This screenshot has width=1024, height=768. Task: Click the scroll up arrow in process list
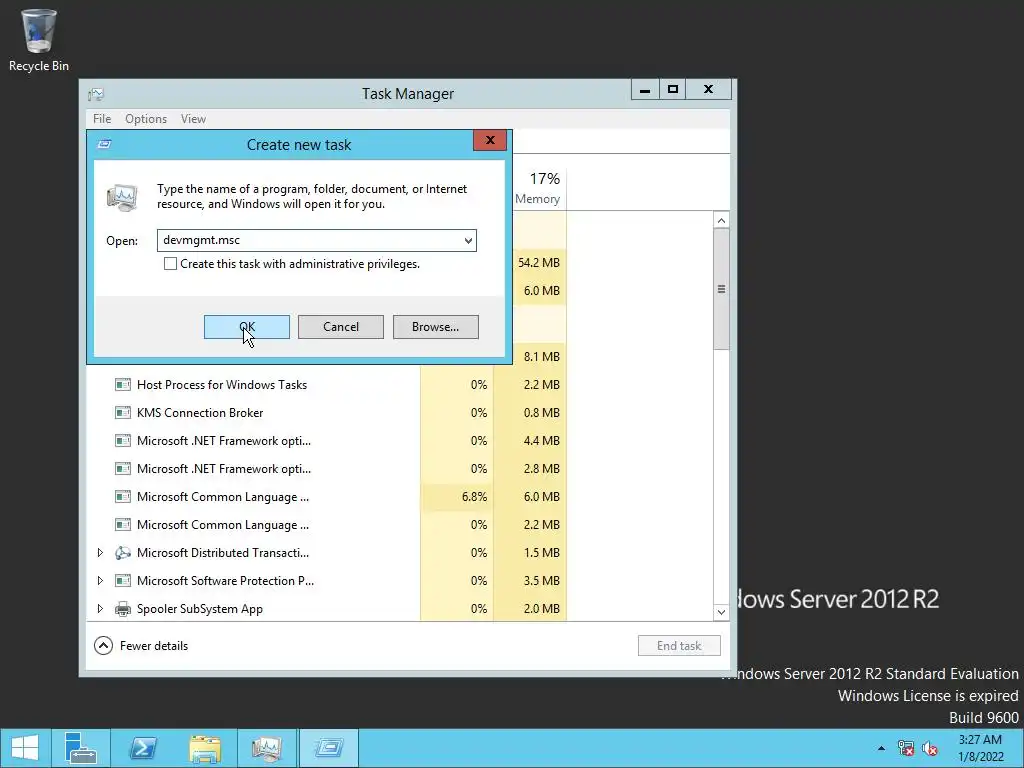pos(721,221)
